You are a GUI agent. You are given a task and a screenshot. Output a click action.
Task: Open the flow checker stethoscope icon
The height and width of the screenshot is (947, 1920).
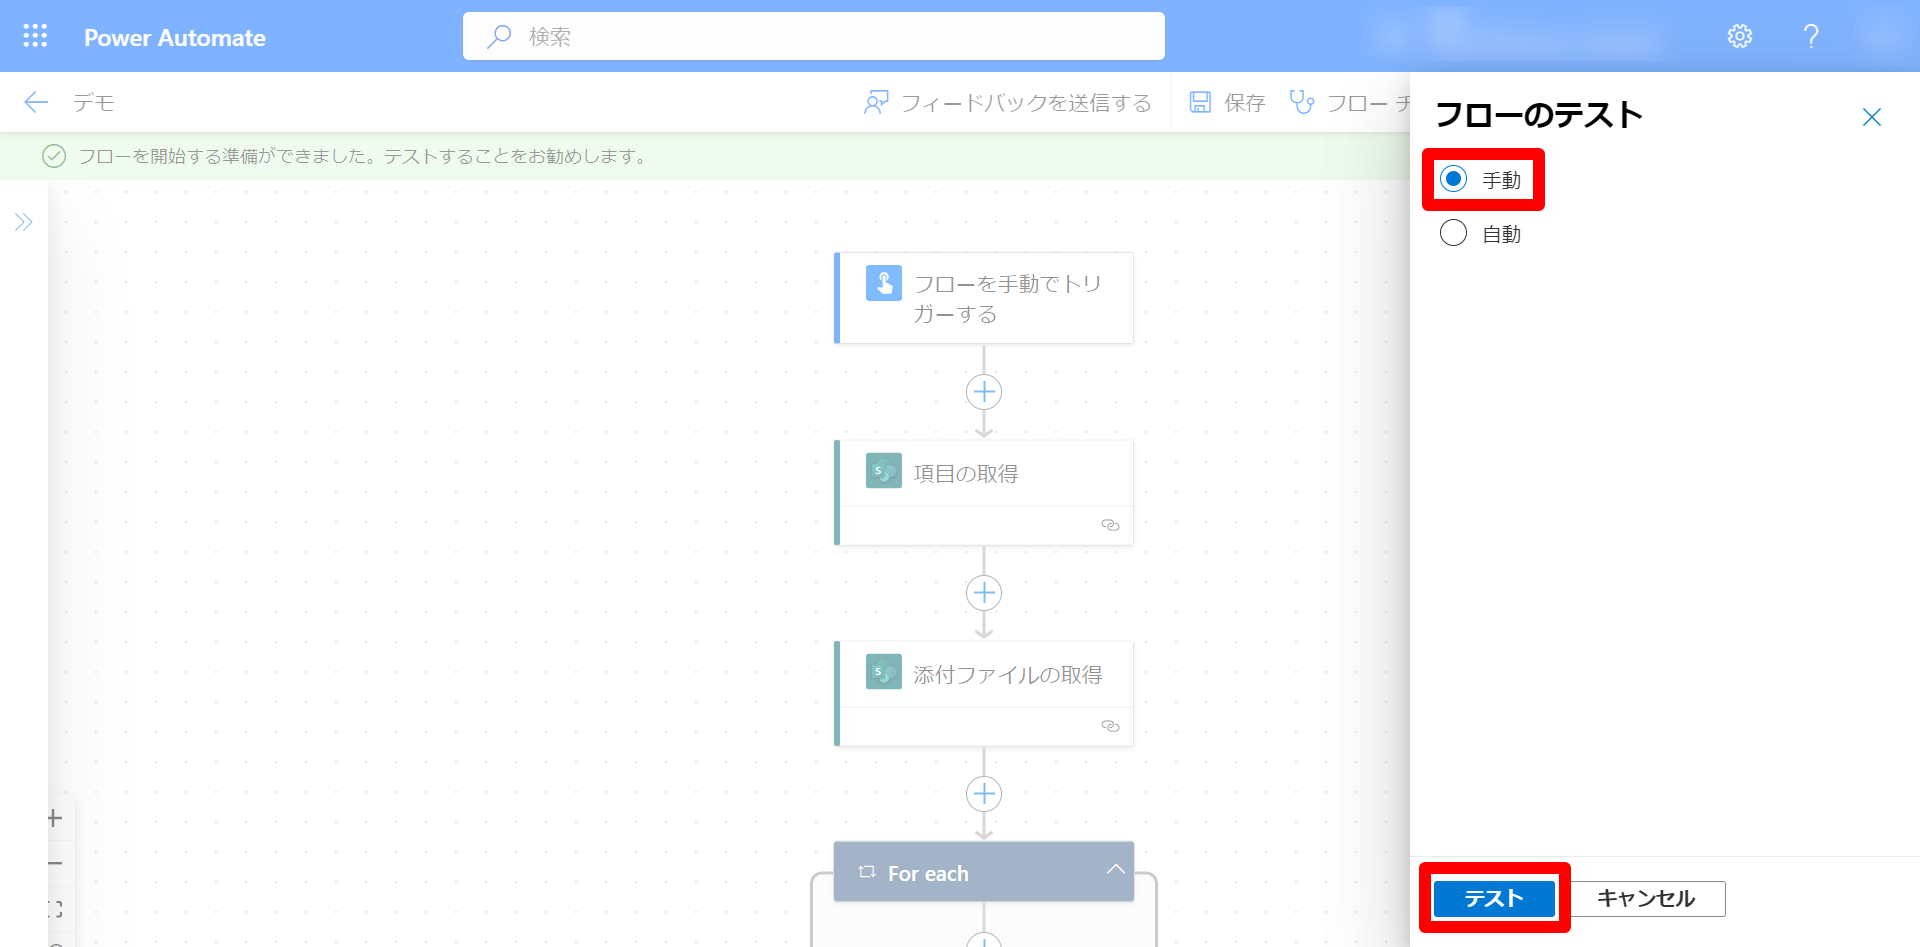(1301, 102)
